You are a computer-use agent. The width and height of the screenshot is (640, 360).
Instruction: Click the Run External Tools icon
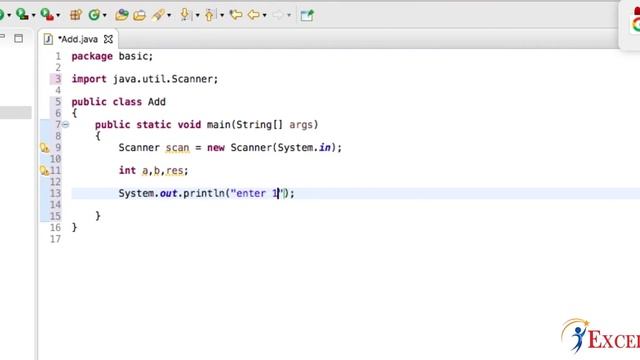click(x=47, y=15)
